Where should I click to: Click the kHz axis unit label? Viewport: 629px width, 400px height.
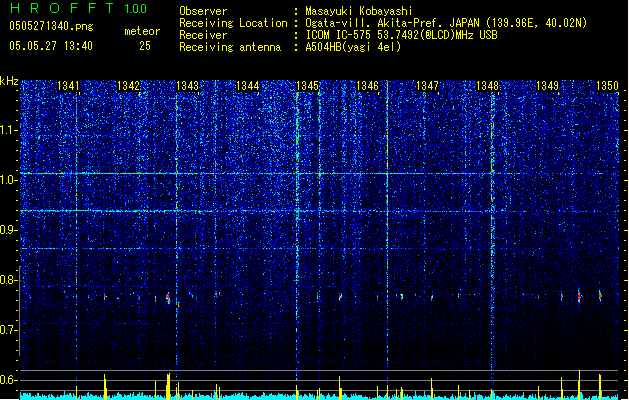9,81
